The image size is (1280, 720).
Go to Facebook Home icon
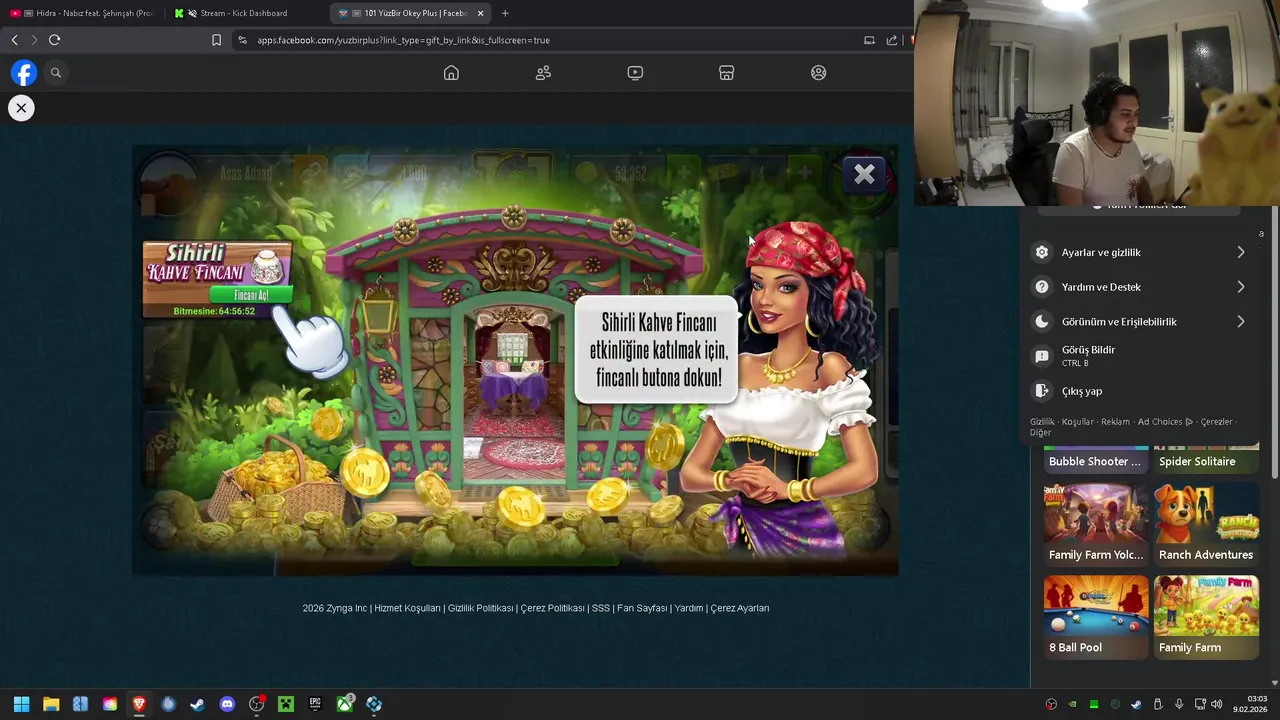coord(451,73)
